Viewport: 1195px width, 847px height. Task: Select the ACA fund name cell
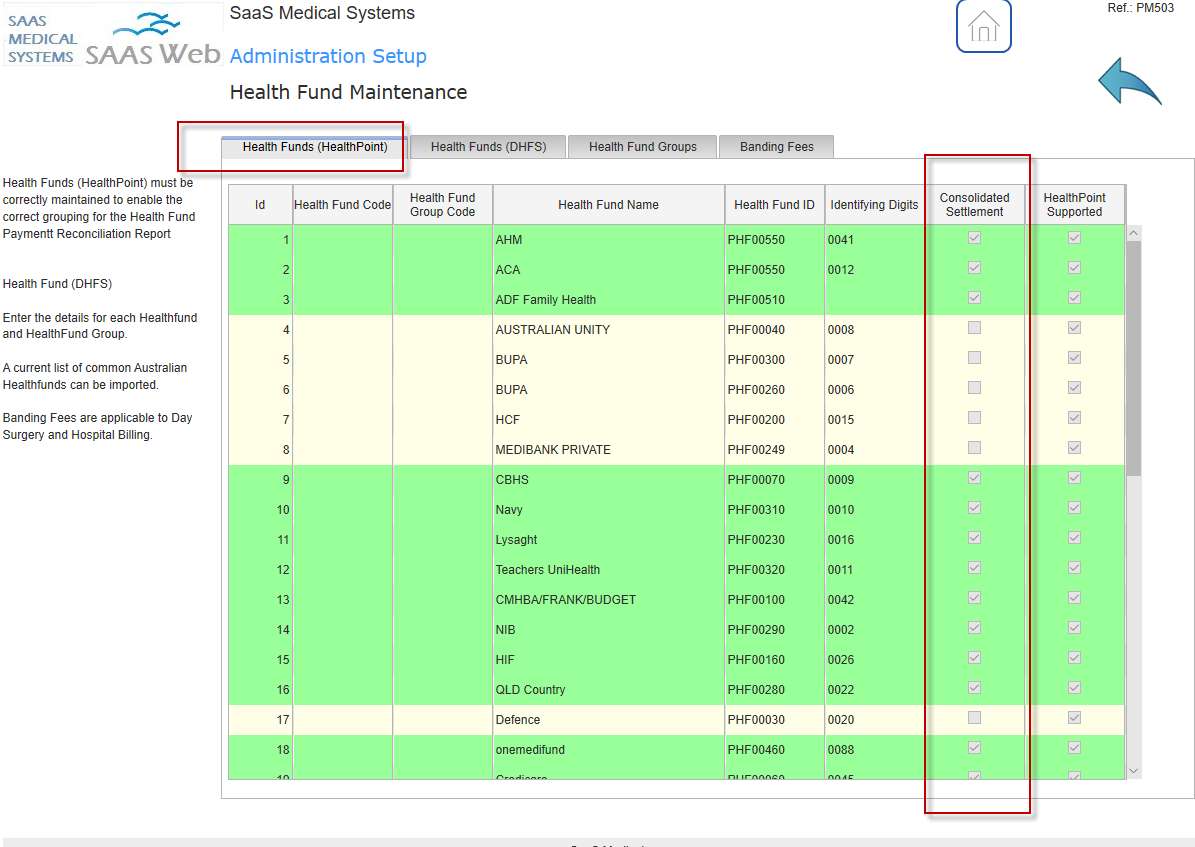pyautogui.click(x=608, y=270)
